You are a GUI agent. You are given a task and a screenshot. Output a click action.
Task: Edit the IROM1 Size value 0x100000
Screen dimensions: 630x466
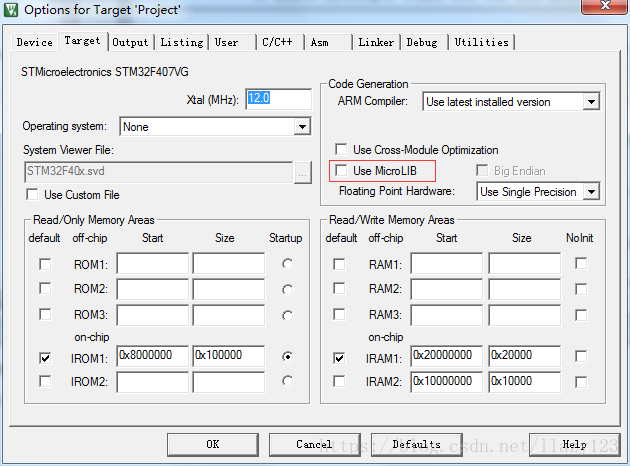(x=229, y=356)
